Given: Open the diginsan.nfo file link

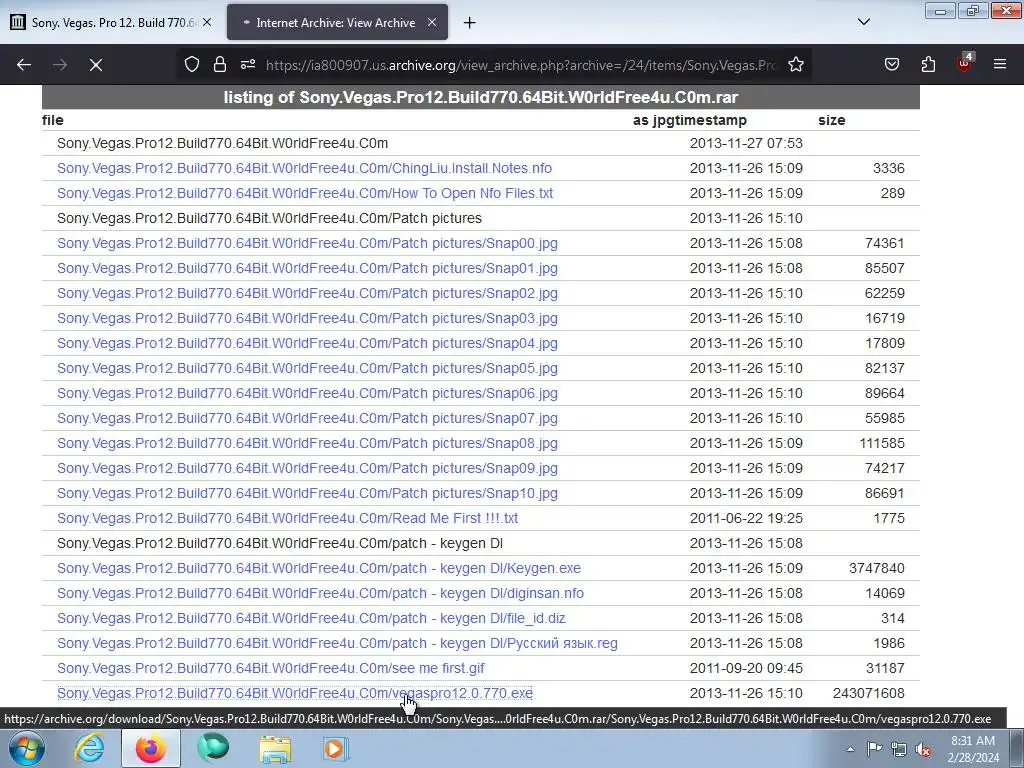Looking at the screenshot, I should coord(320,594).
